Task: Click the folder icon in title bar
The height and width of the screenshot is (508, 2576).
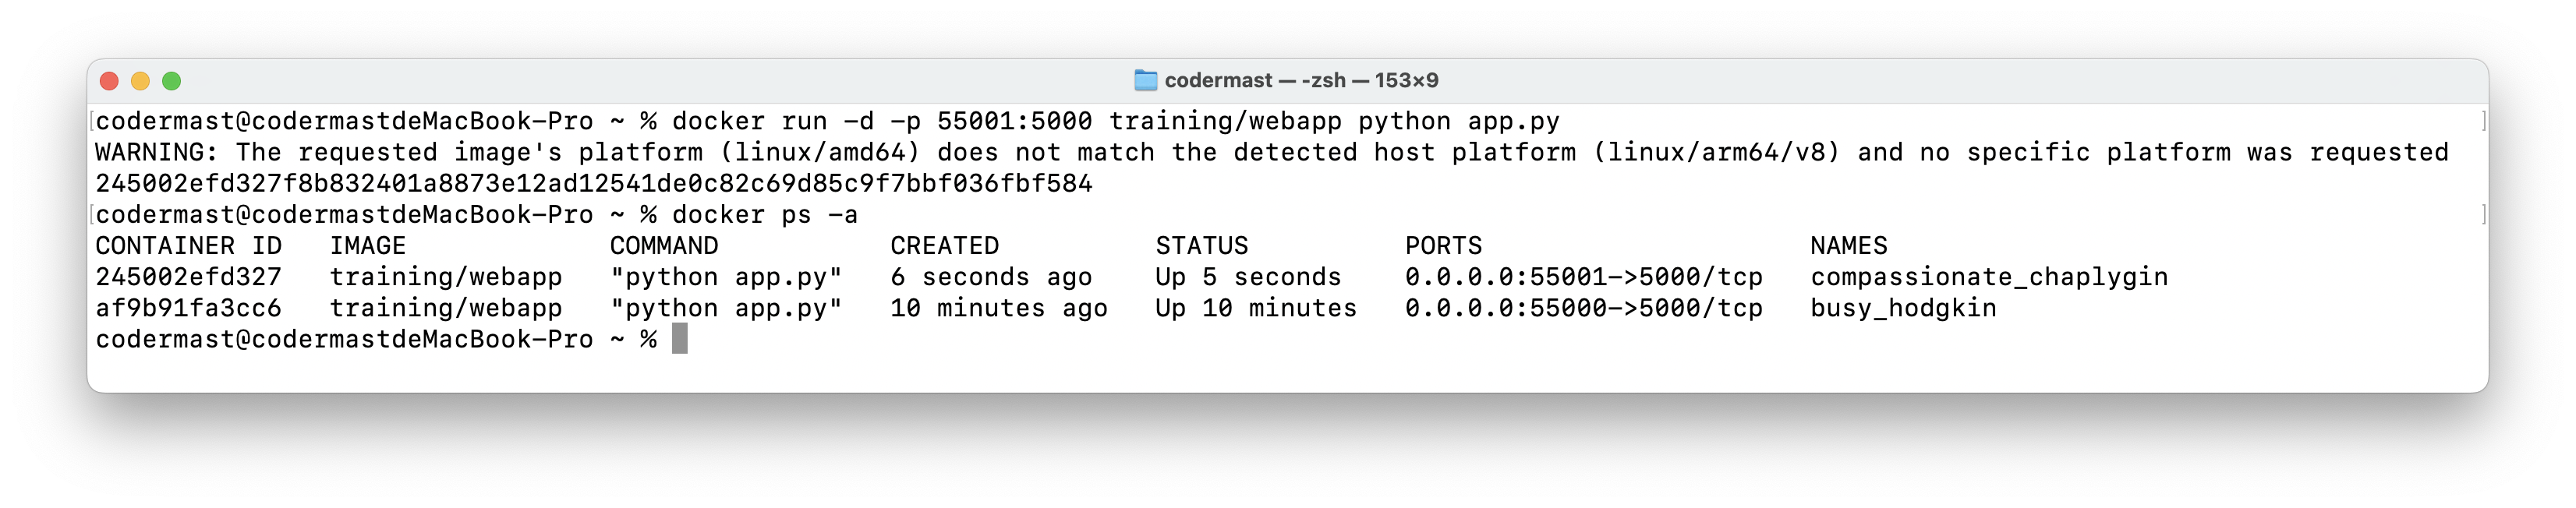Action: [x=1146, y=80]
